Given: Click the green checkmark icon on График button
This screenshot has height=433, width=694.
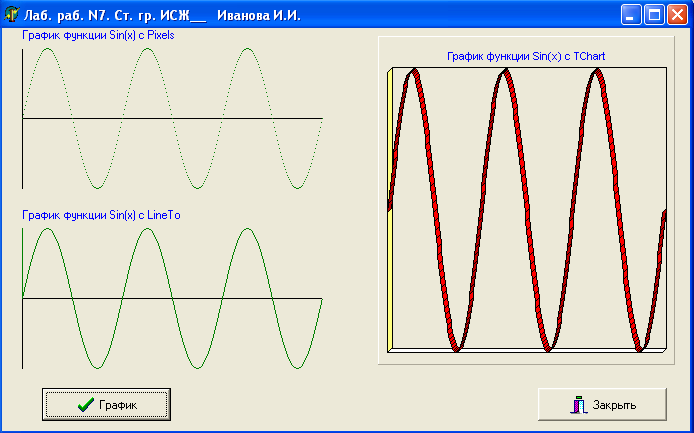Looking at the screenshot, I should [x=85, y=405].
